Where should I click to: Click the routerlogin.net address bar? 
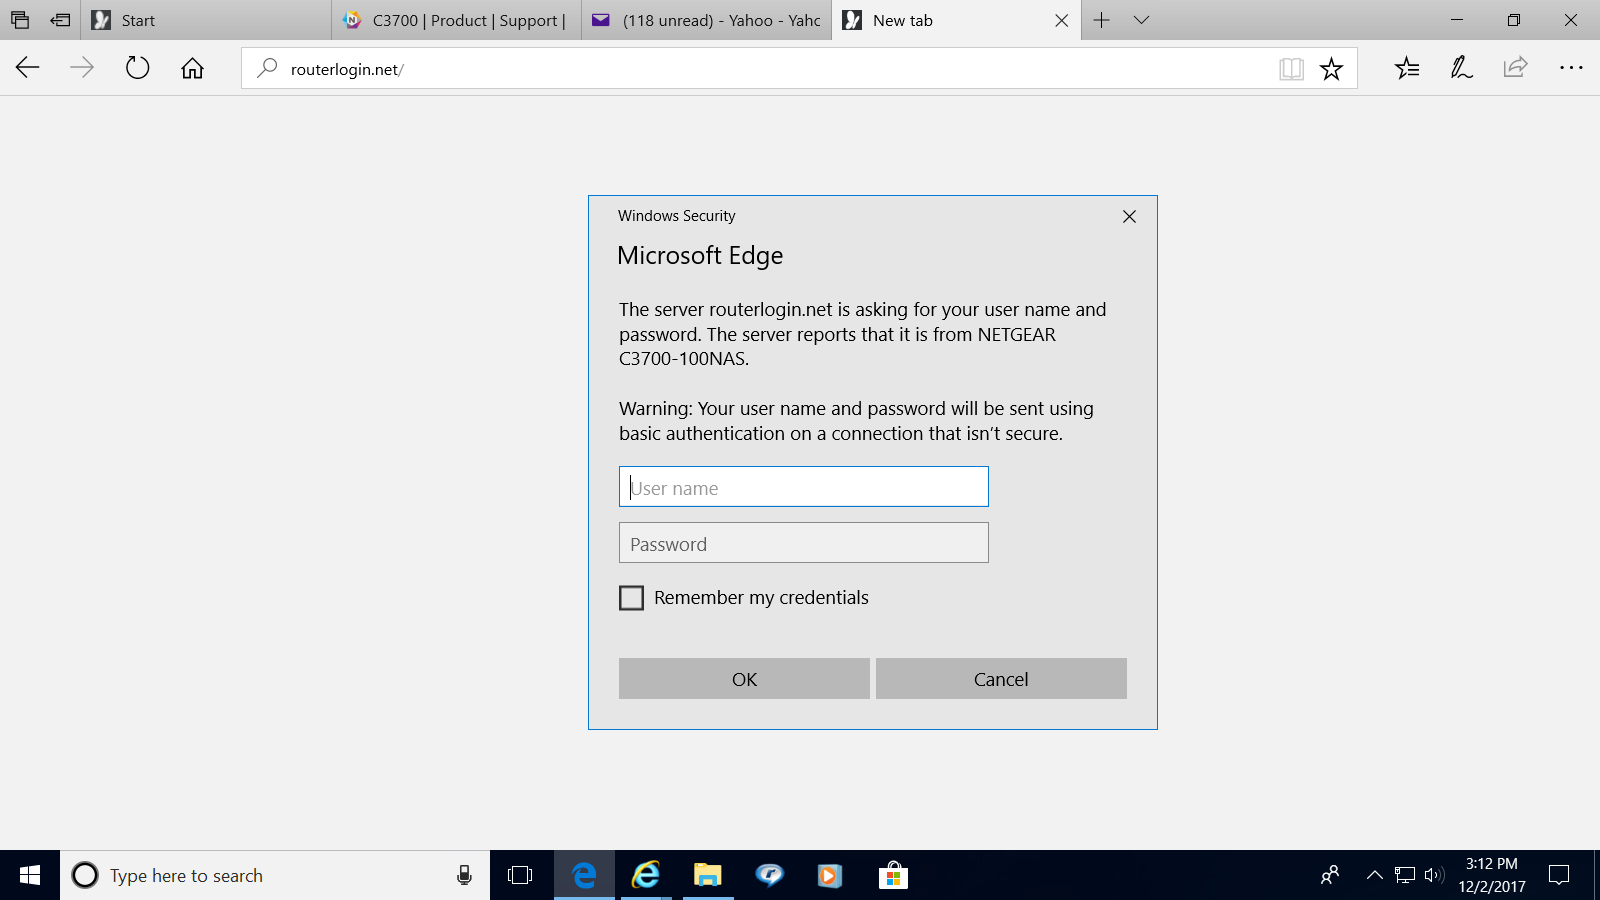[760, 69]
